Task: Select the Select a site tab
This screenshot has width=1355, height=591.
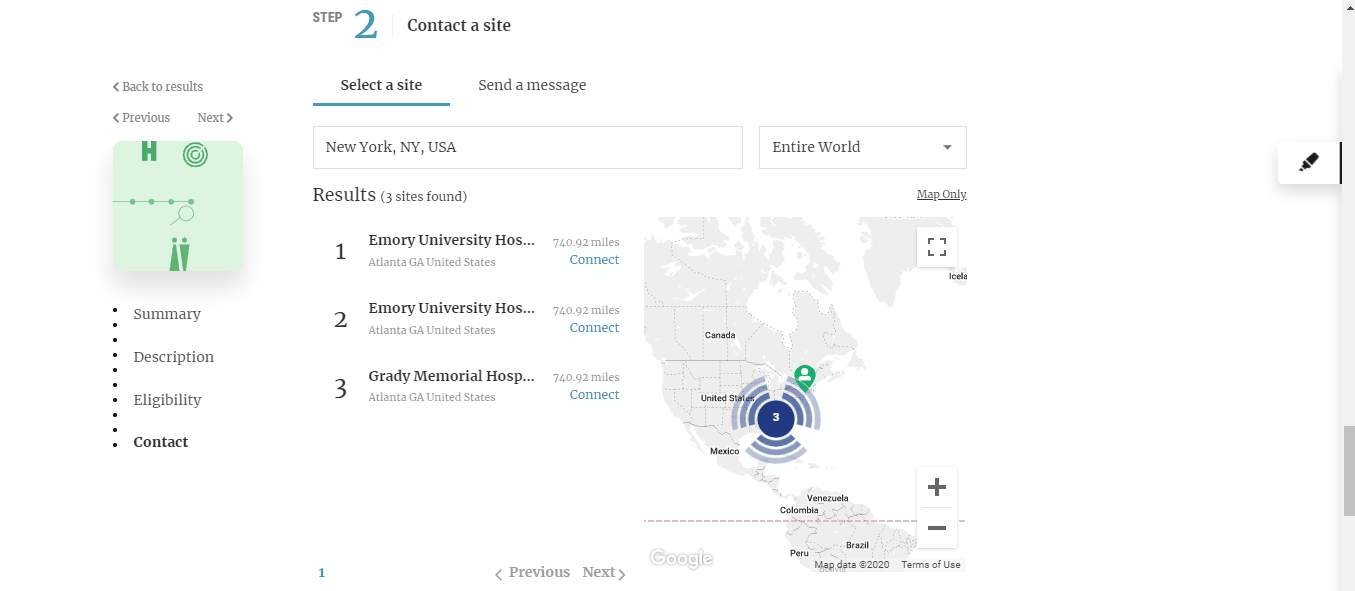Action: (x=381, y=85)
